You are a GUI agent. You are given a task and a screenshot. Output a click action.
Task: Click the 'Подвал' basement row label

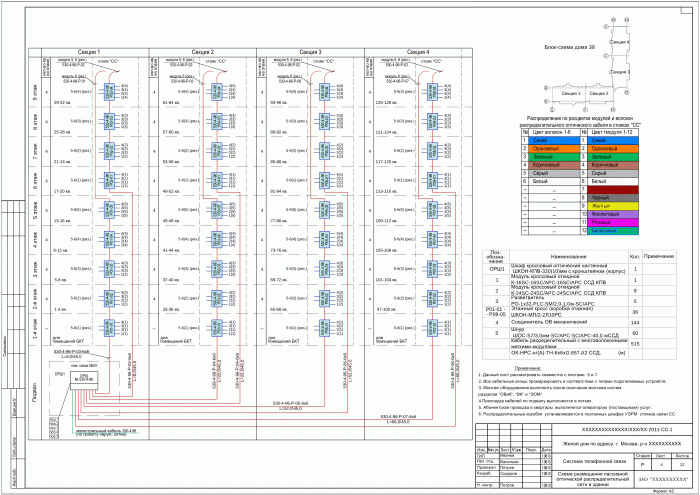(x=35, y=392)
